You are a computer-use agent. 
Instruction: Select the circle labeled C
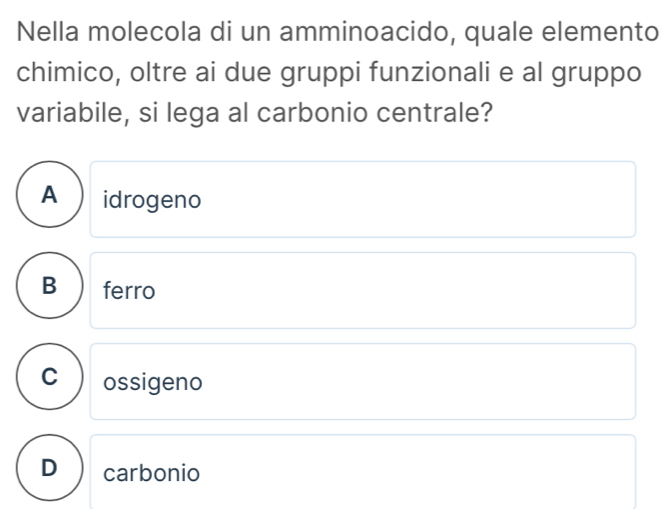click(x=48, y=382)
